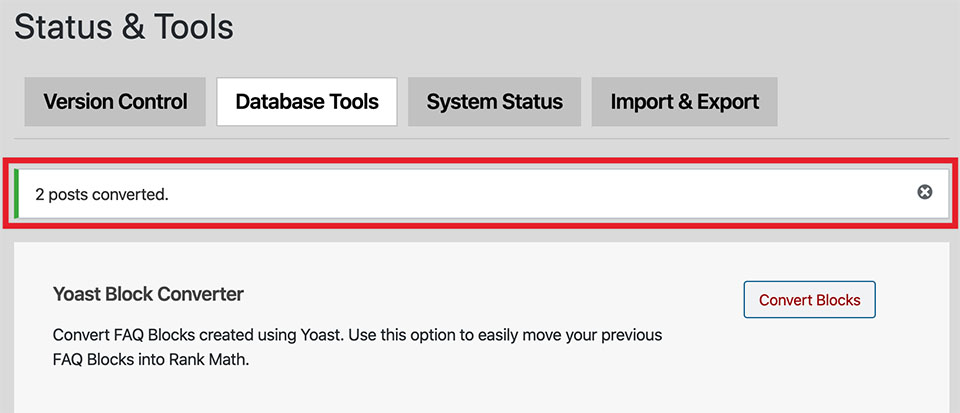The image size is (960, 413).
Task: Click the "2 posts converted." message text
Action: coord(102,194)
